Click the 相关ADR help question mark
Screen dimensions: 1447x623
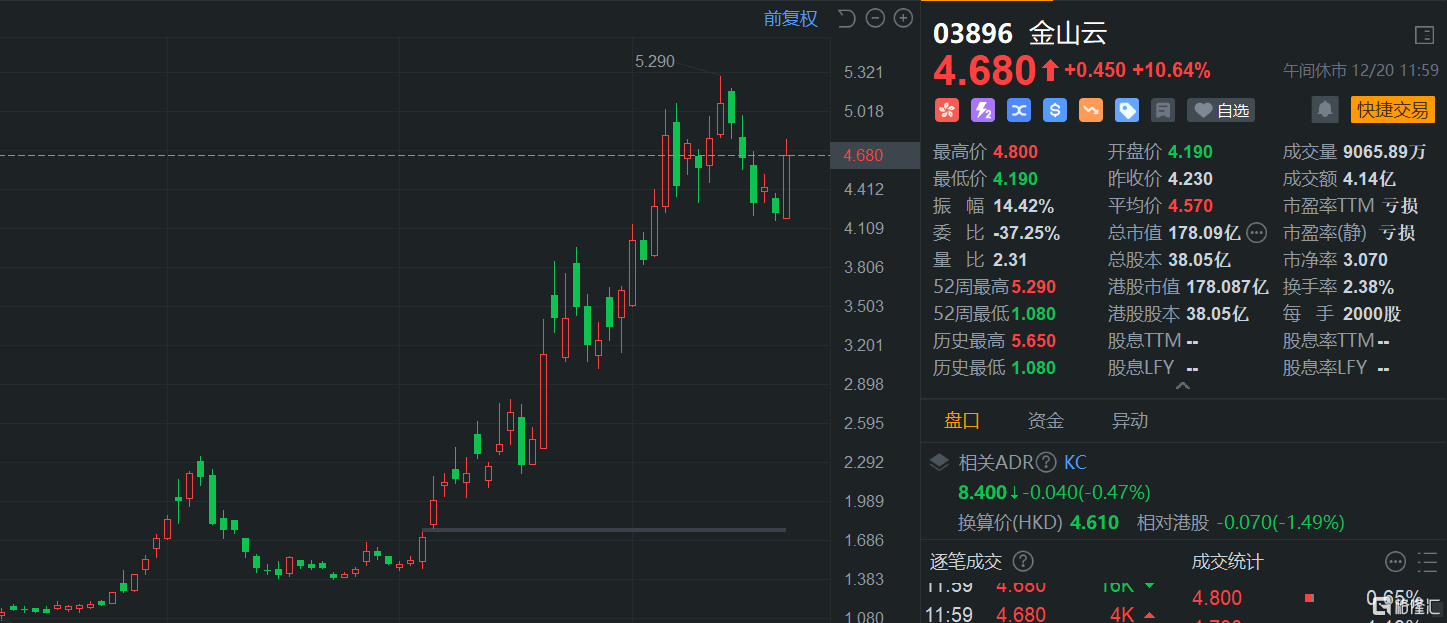point(1046,462)
